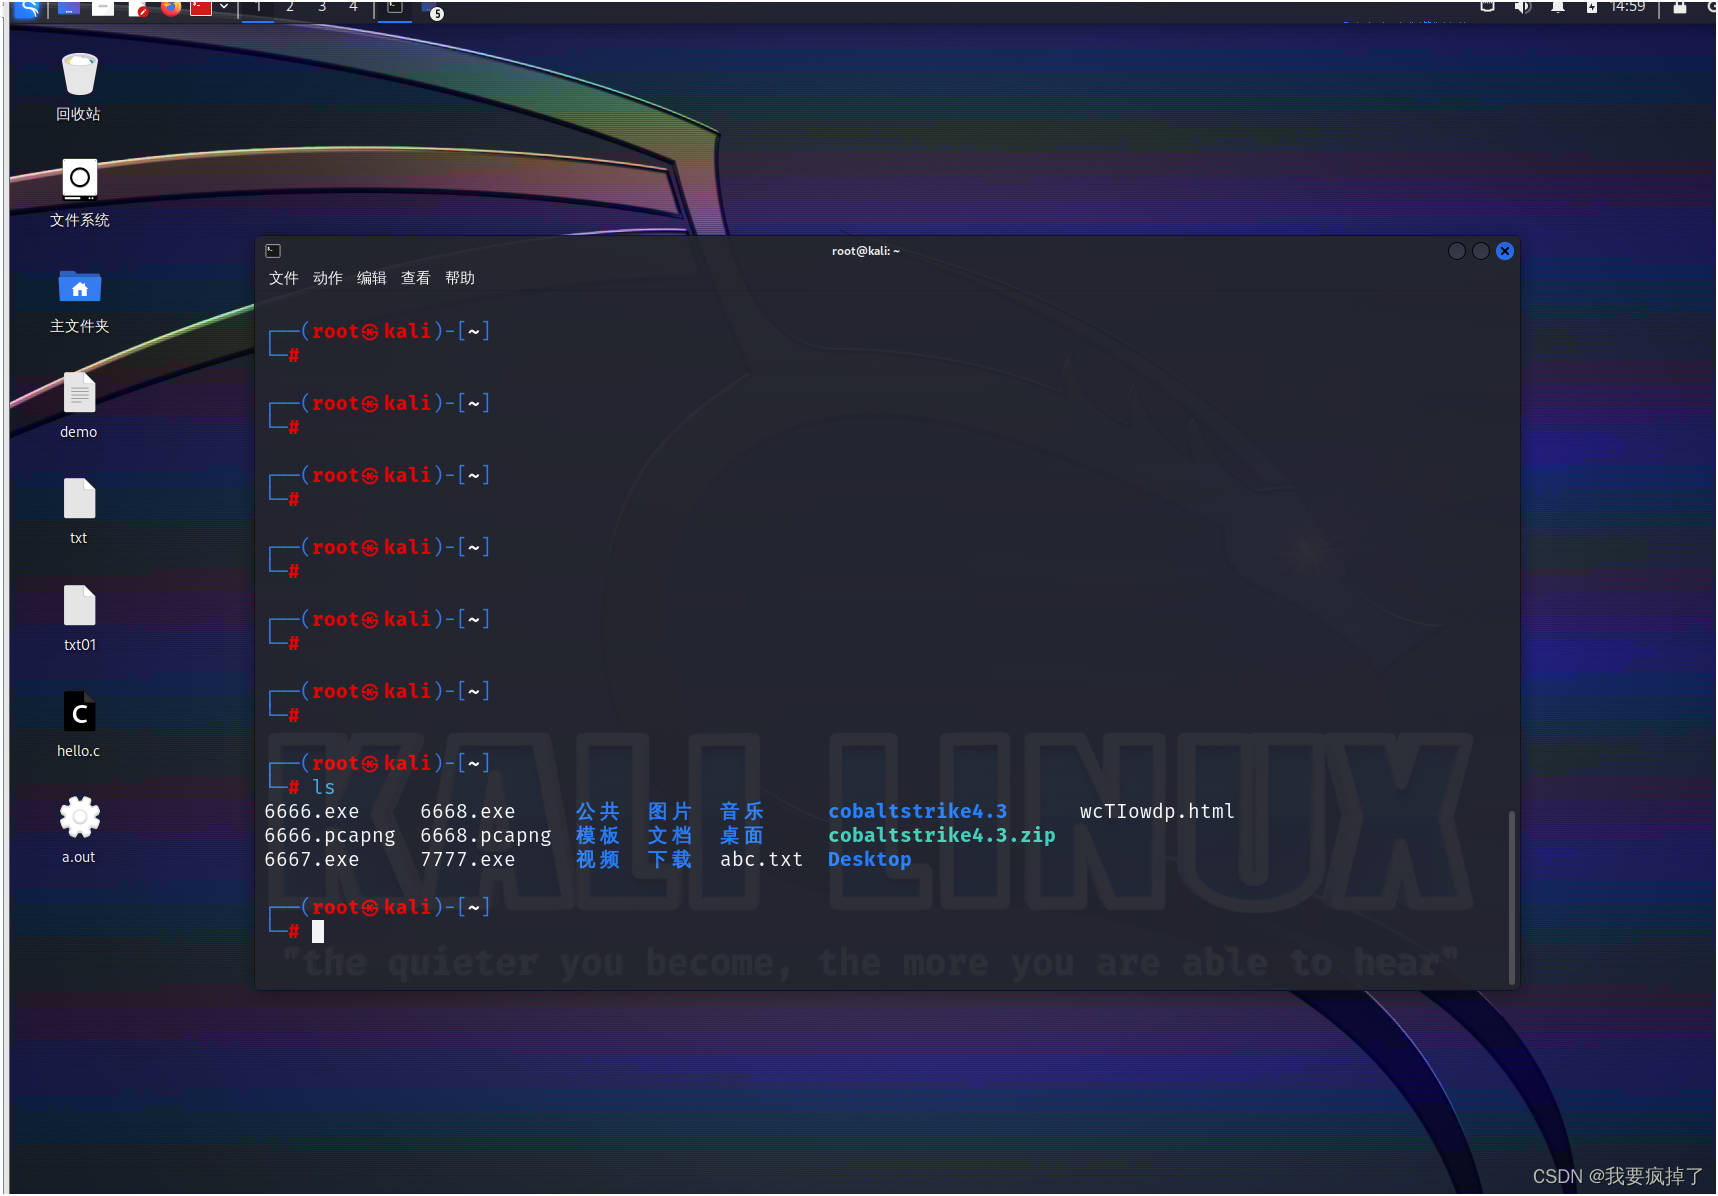Maximize the root@kali terminal window

pyautogui.click(x=1481, y=251)
